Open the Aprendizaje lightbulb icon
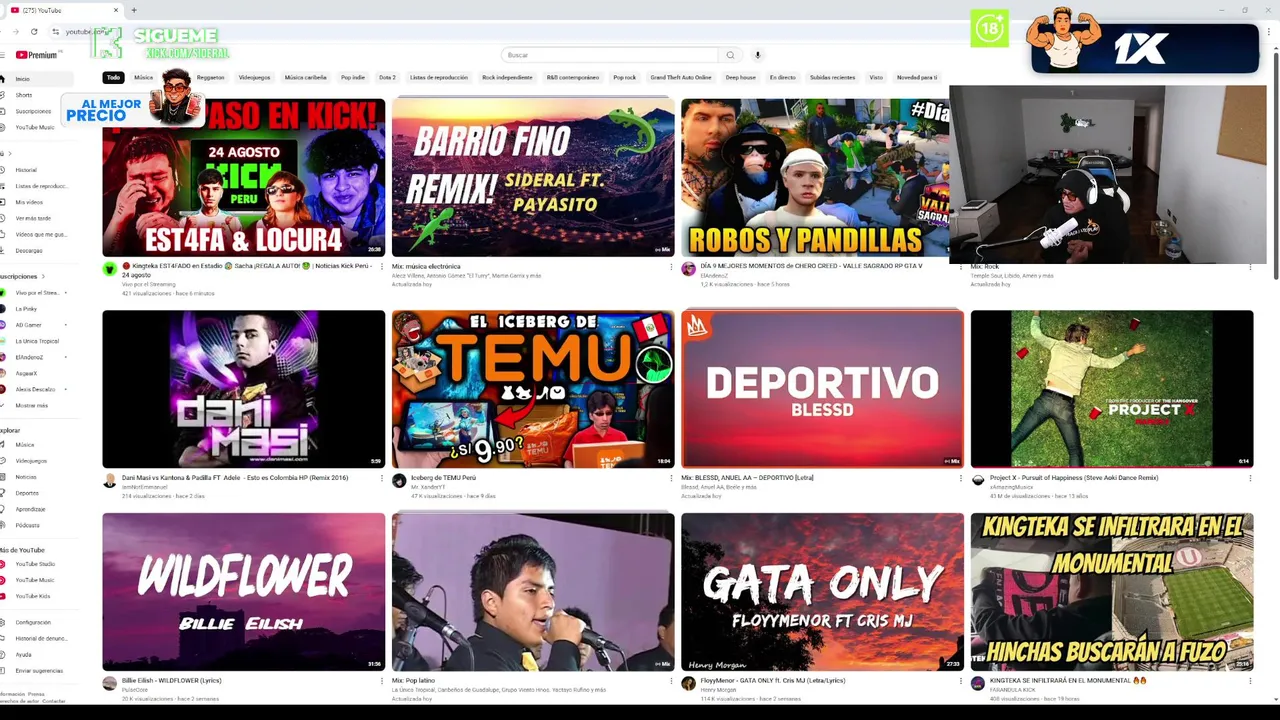Image resolution: width=1280 pixels, height=720 pixels. point(3,509)
